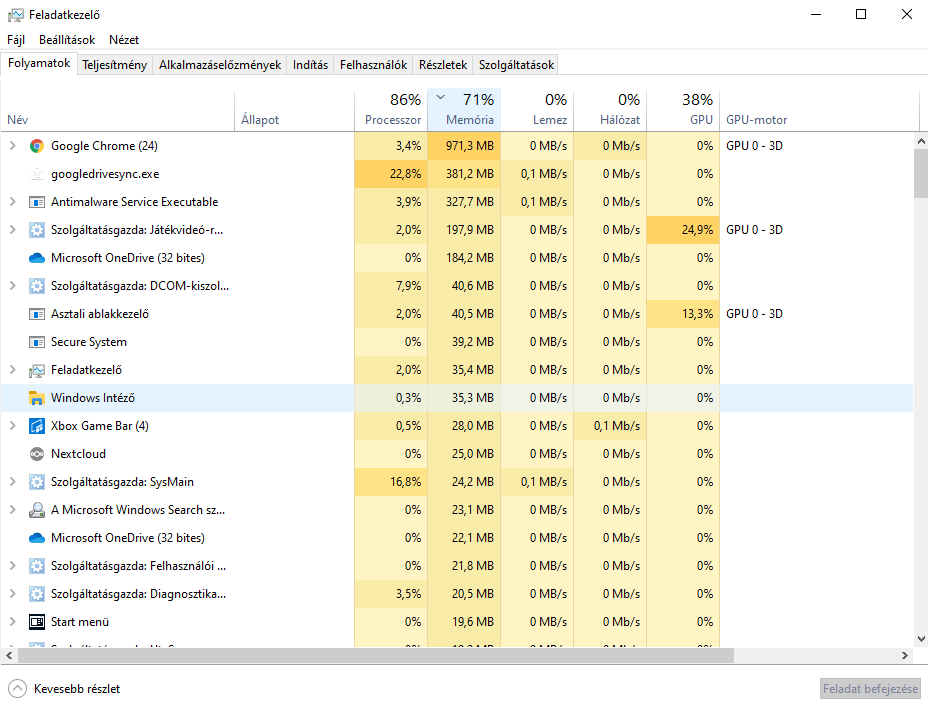Sort by the Memória column header
The image size is (928, 713).
(464, 110)
